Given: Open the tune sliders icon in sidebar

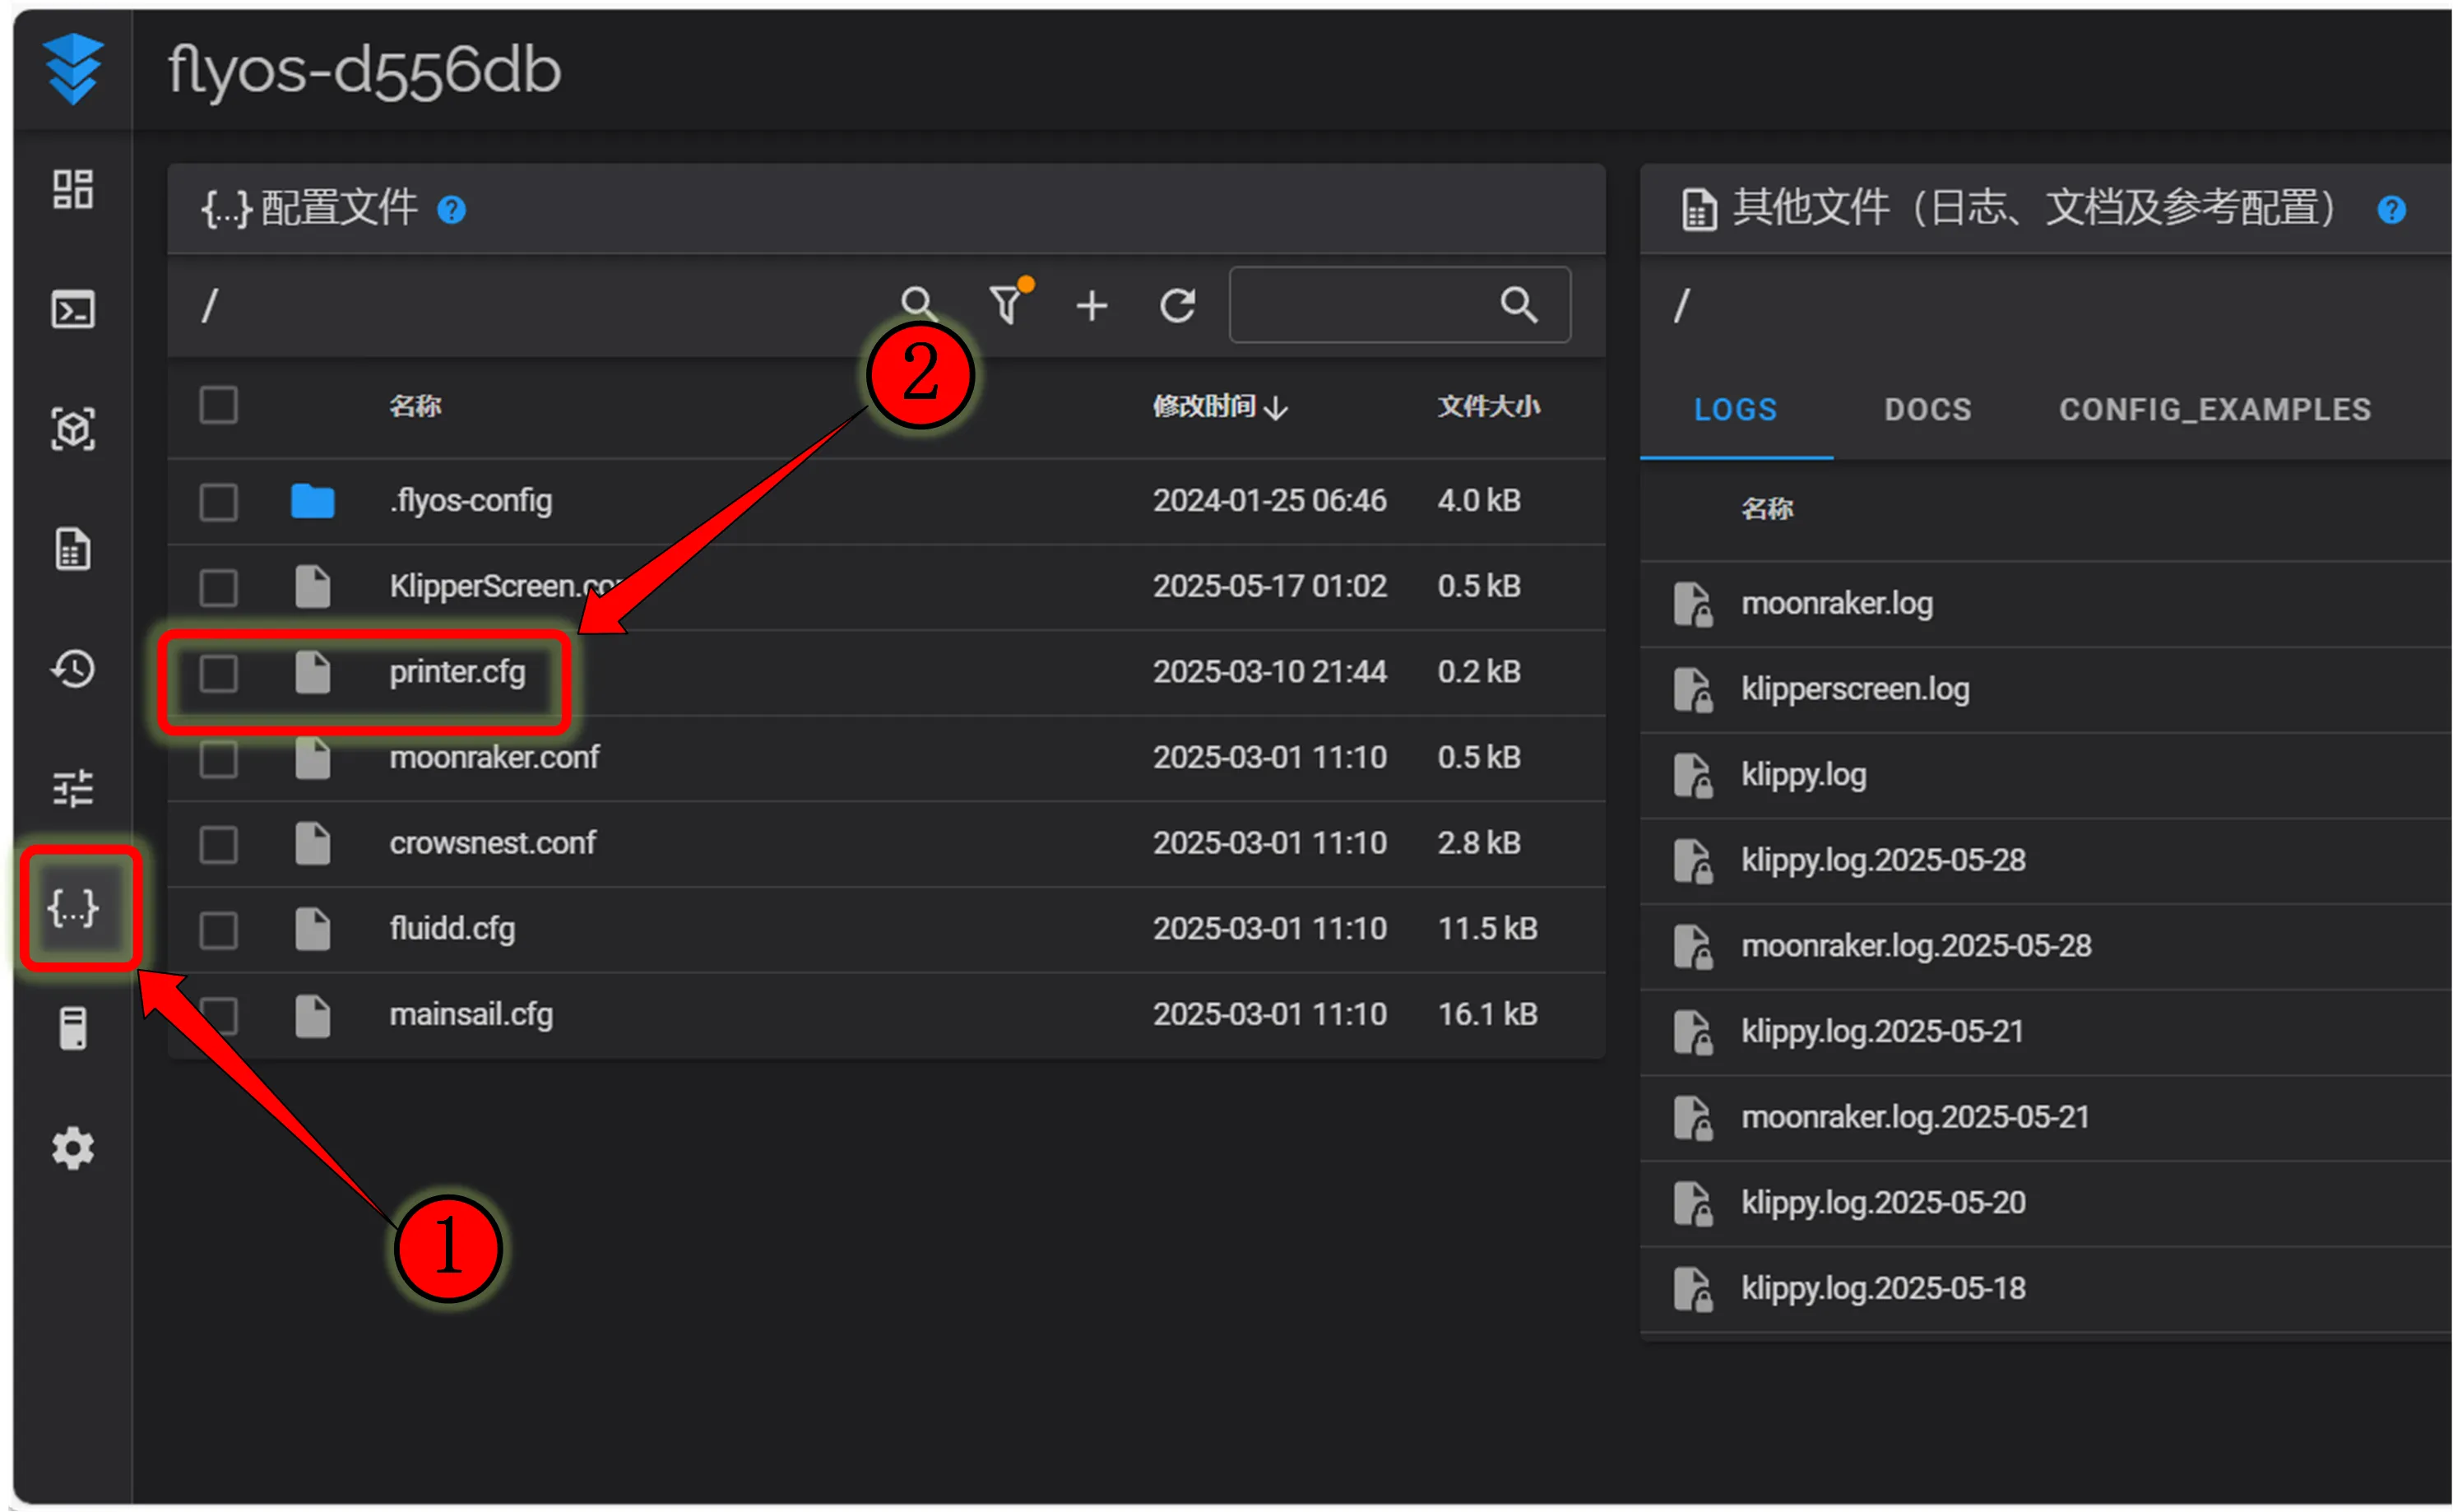Looking at the screenshot, I should (x=73, y=788).
